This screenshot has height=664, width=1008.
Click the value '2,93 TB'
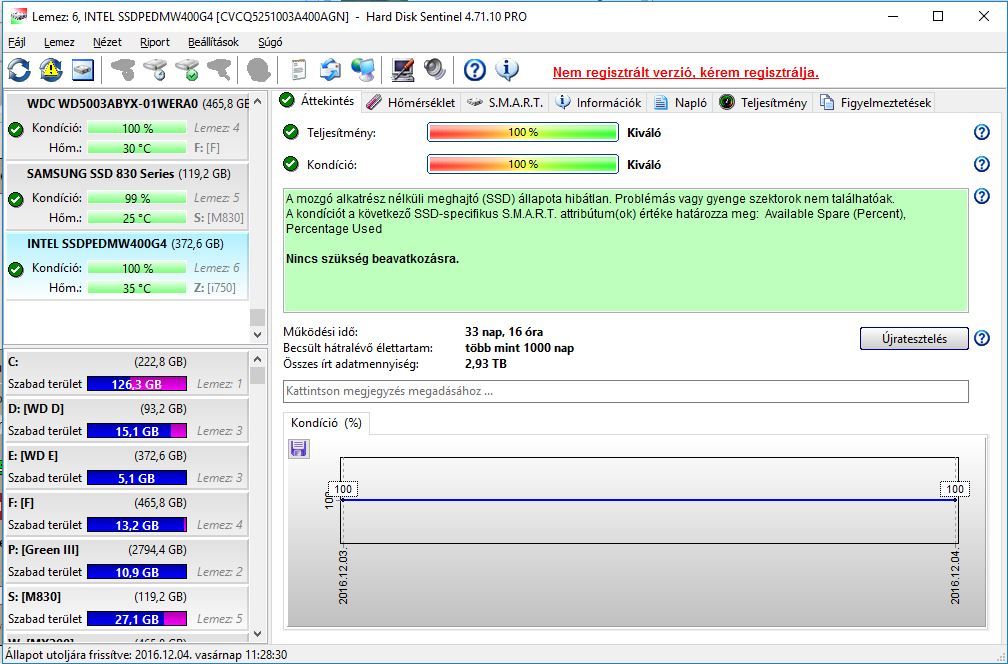[486, 364]
